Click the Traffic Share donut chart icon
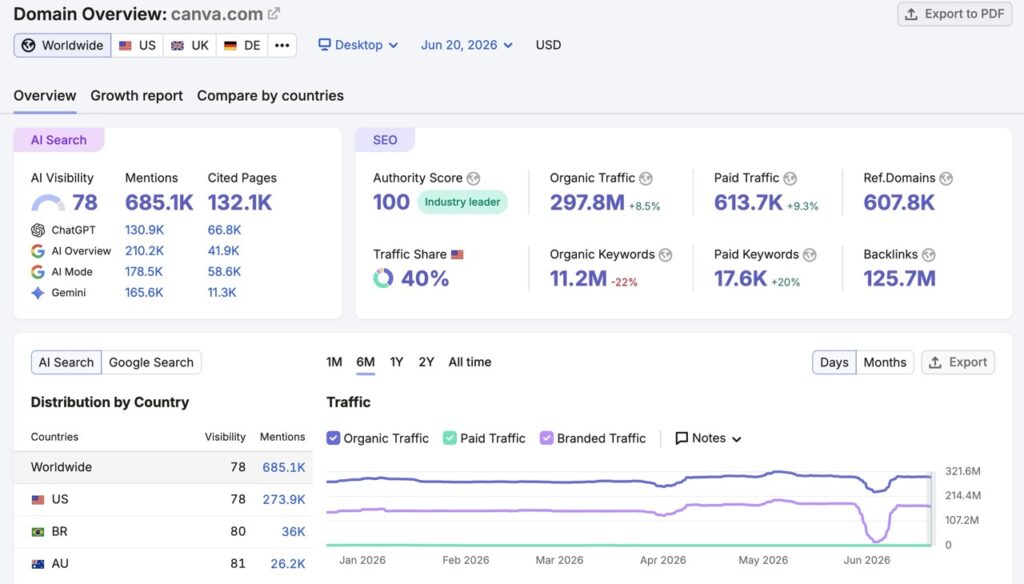This screenshot has width=1024, height=584. pyautogui.click(x=383, y=278)
